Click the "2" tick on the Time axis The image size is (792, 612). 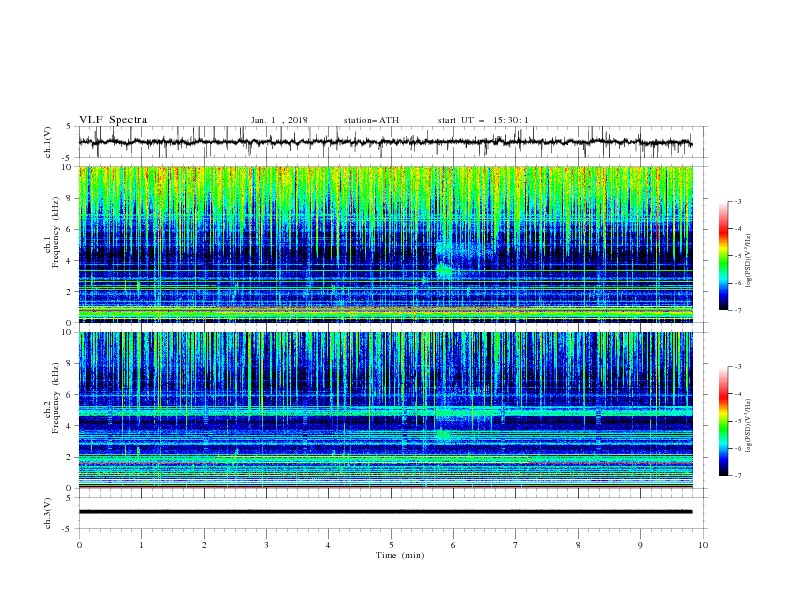click(204, 545)
